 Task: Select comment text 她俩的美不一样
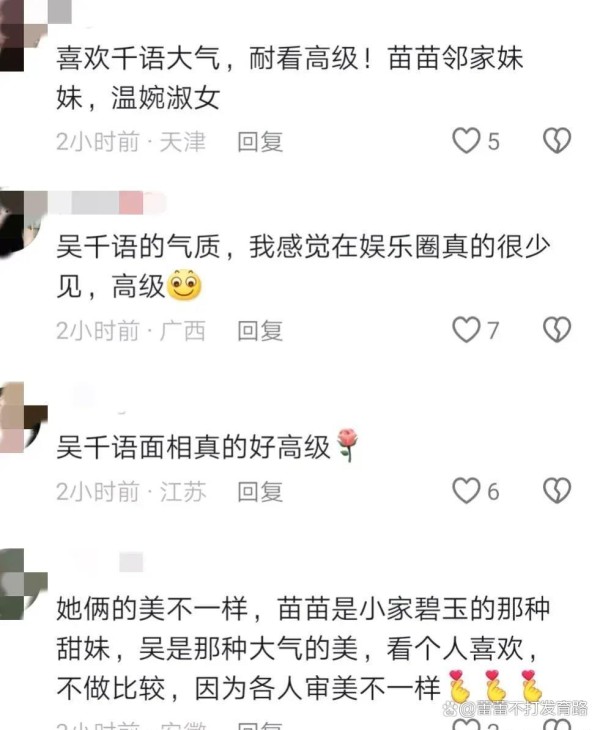(152, 609)
